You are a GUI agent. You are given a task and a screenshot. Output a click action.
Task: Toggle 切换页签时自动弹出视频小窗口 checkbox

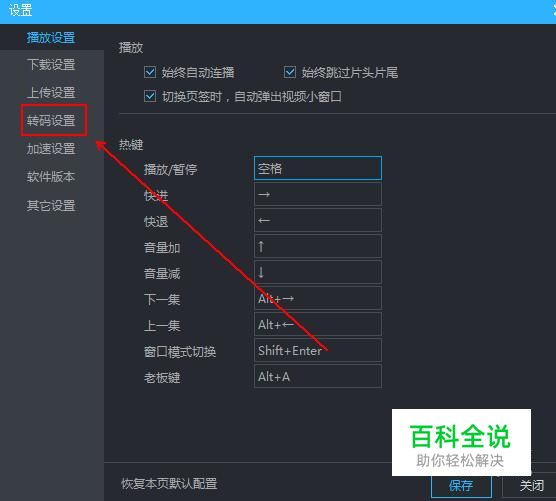150,96
